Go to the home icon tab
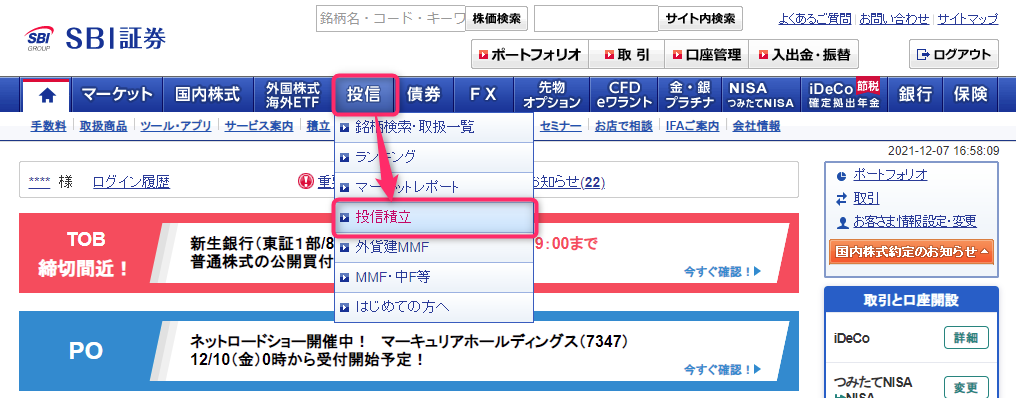 (x=47, y=95)
